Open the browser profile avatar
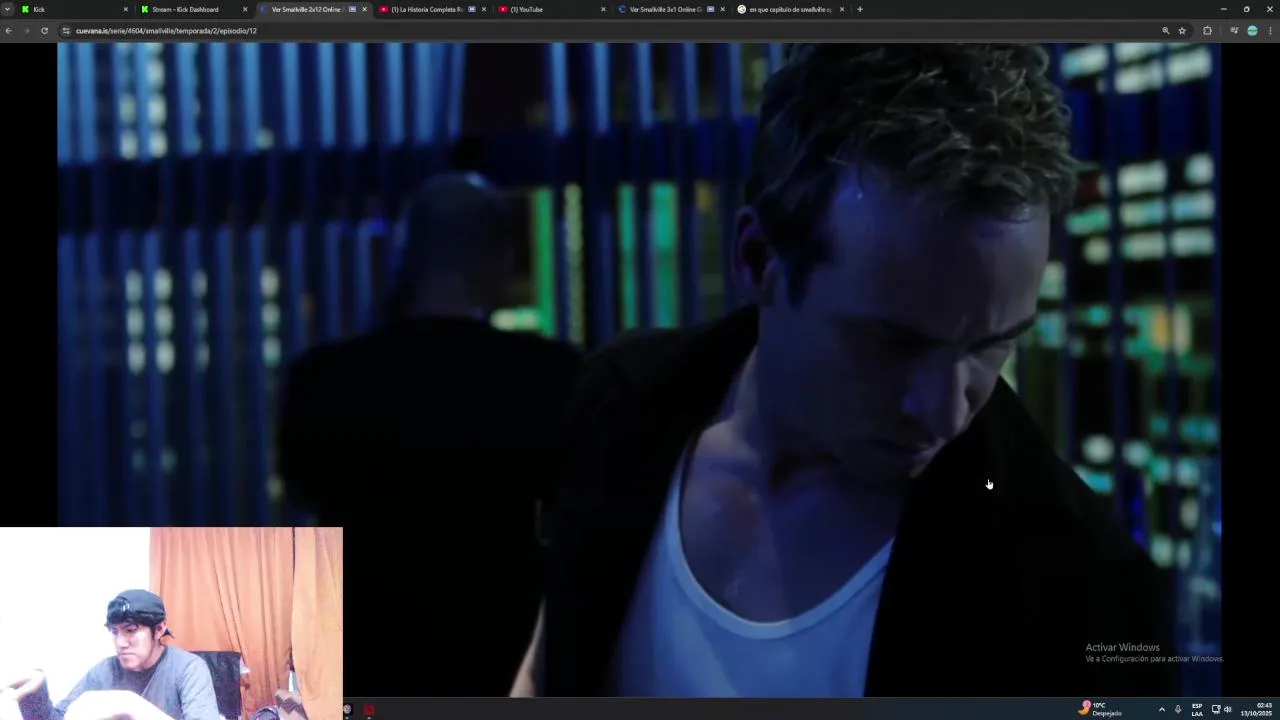The image size is (1280, 720). (1252, 31)
